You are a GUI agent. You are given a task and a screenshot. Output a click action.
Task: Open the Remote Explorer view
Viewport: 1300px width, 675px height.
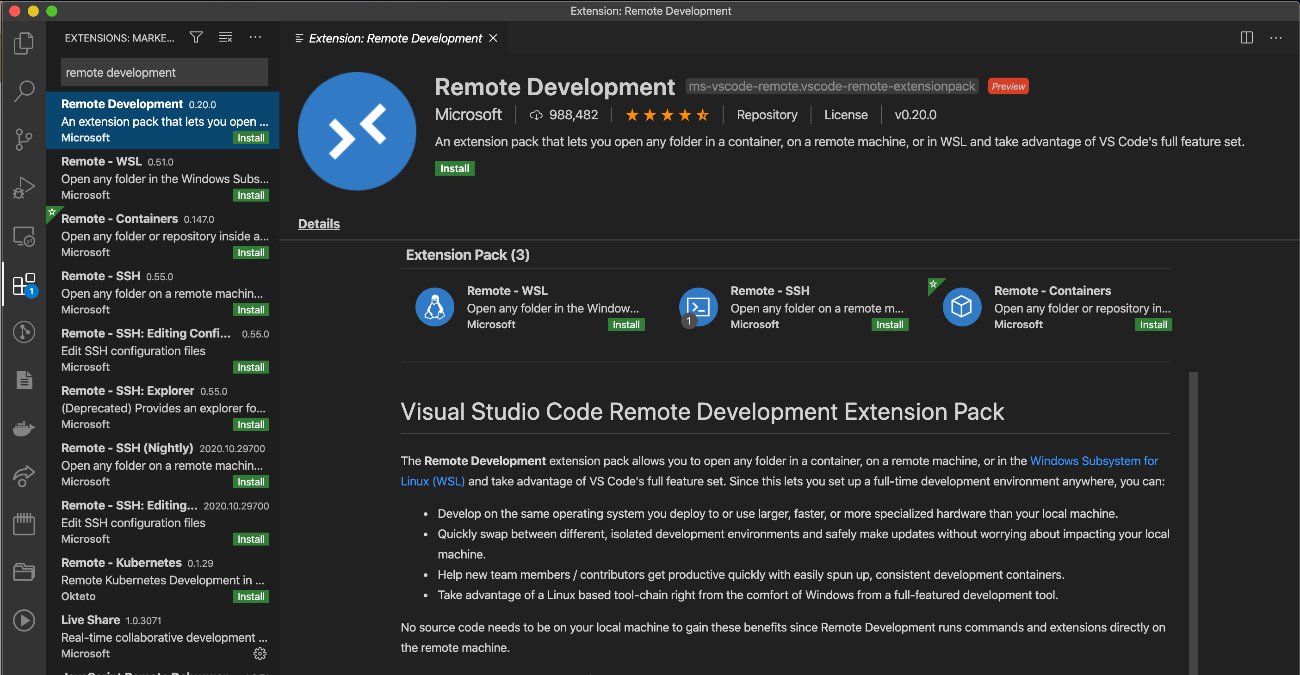coord(23,237)
